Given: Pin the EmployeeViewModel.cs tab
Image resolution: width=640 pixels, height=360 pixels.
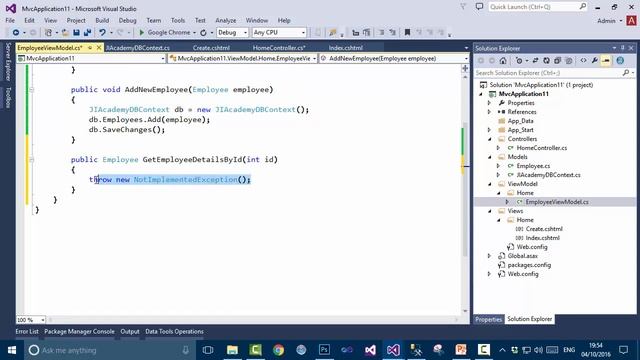Looking at the screenshot, I should click(x=90, y=48).
